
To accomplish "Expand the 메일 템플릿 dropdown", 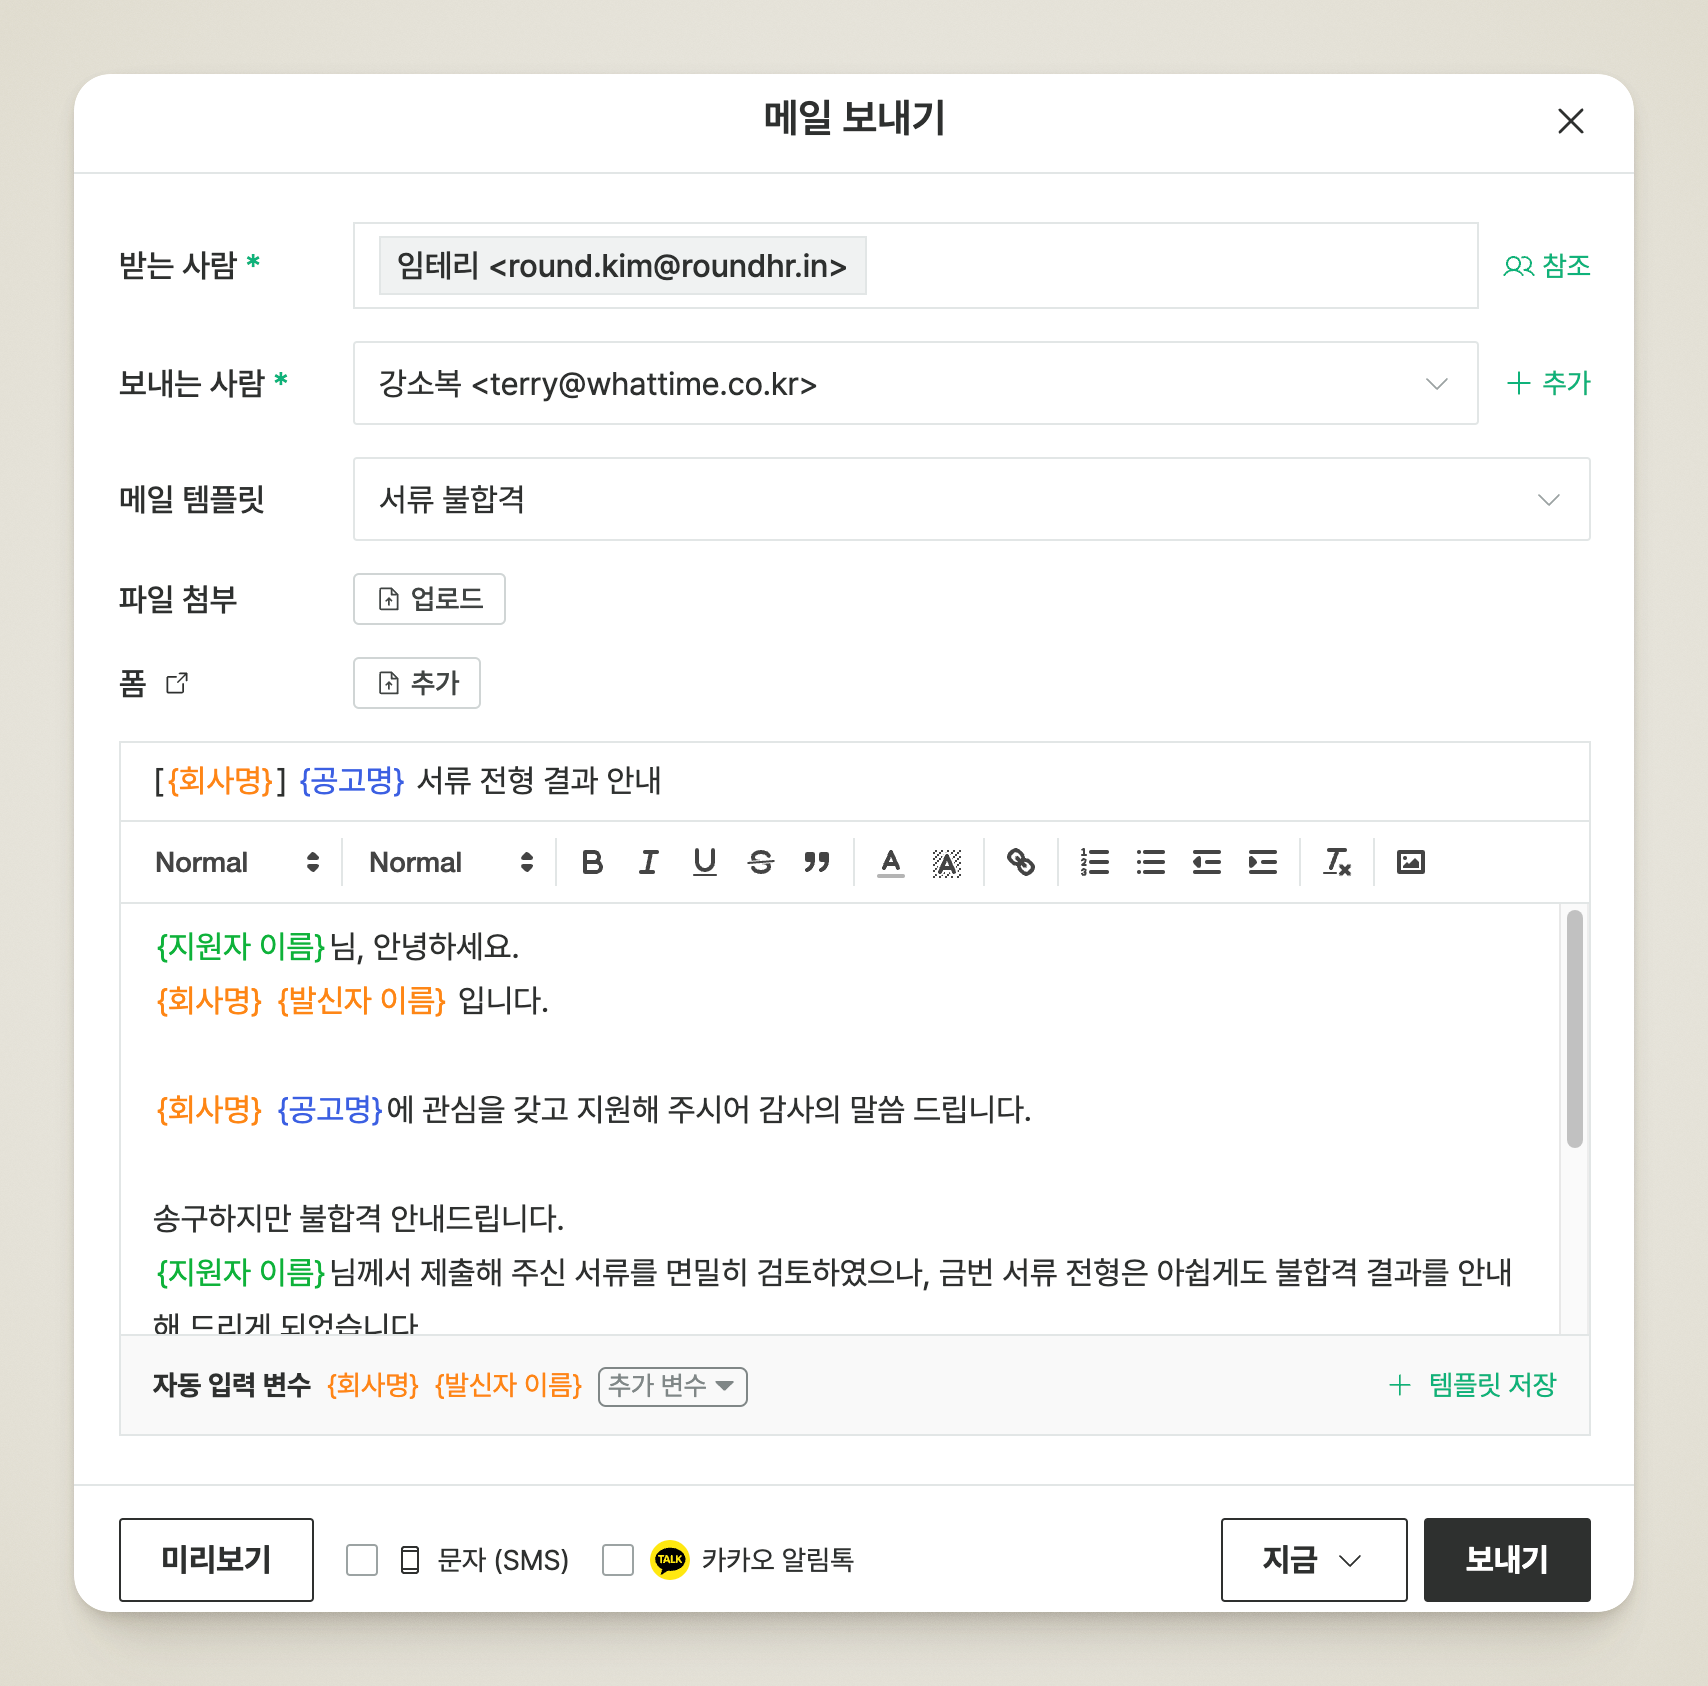I will pos(970,500).
